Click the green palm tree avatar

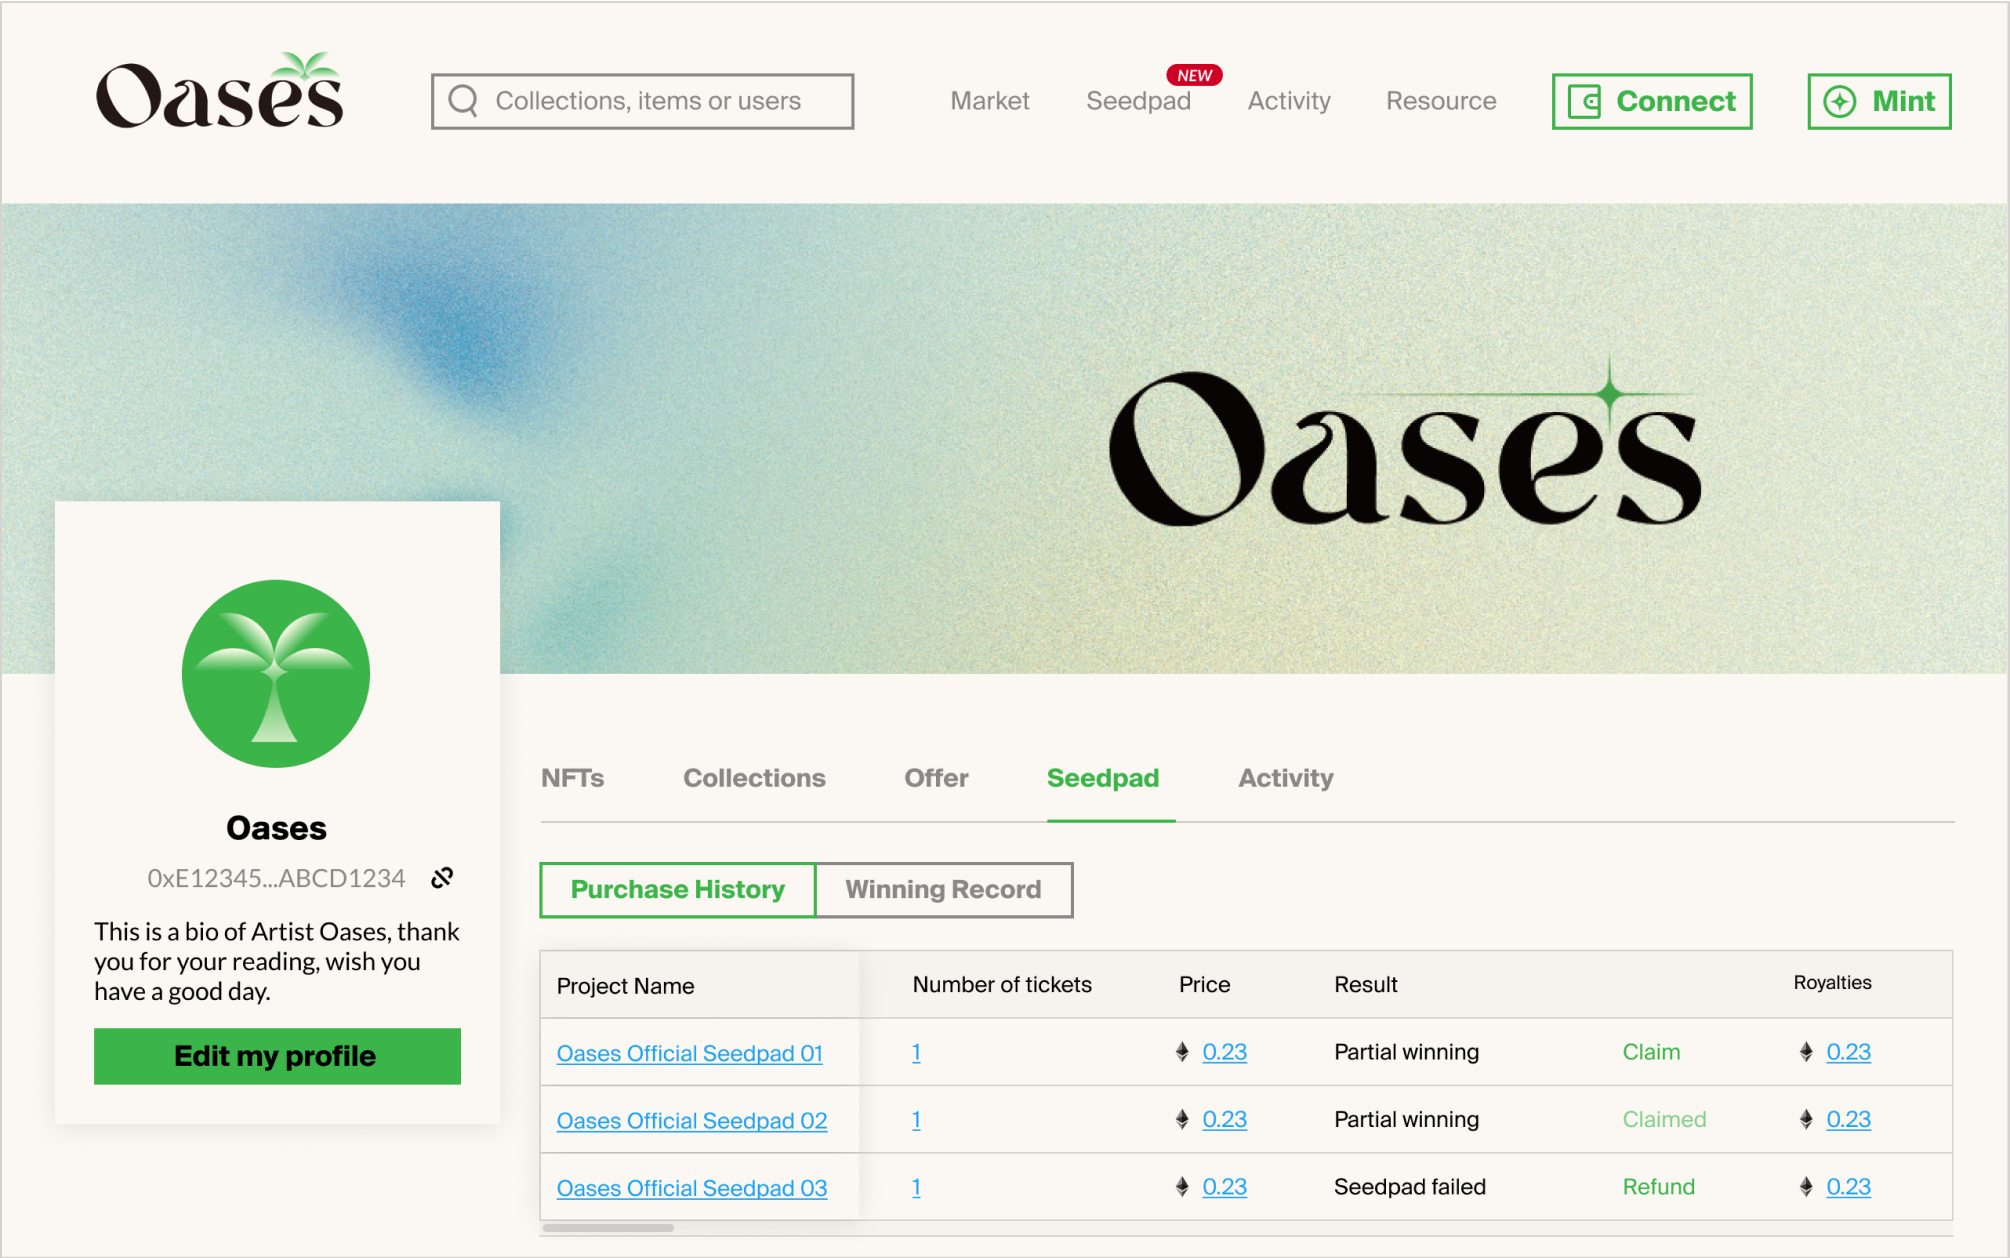coord(276,674)
